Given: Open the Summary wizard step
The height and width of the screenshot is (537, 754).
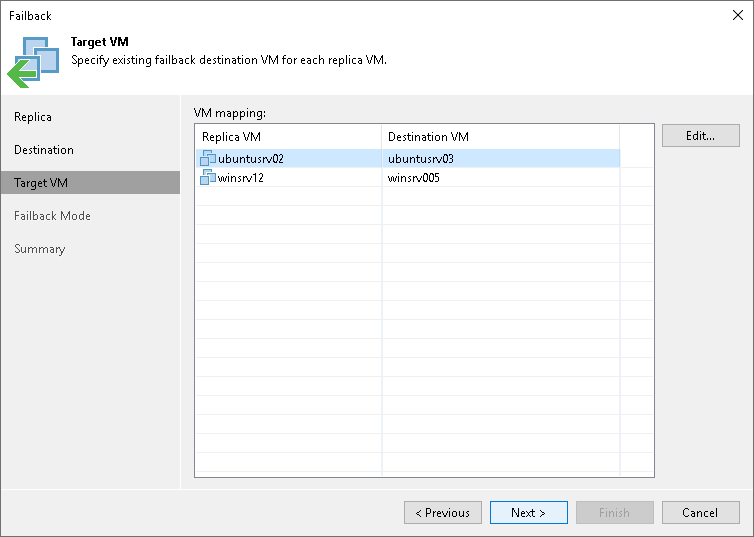Looking at the screenshot, I should (39, 249).
